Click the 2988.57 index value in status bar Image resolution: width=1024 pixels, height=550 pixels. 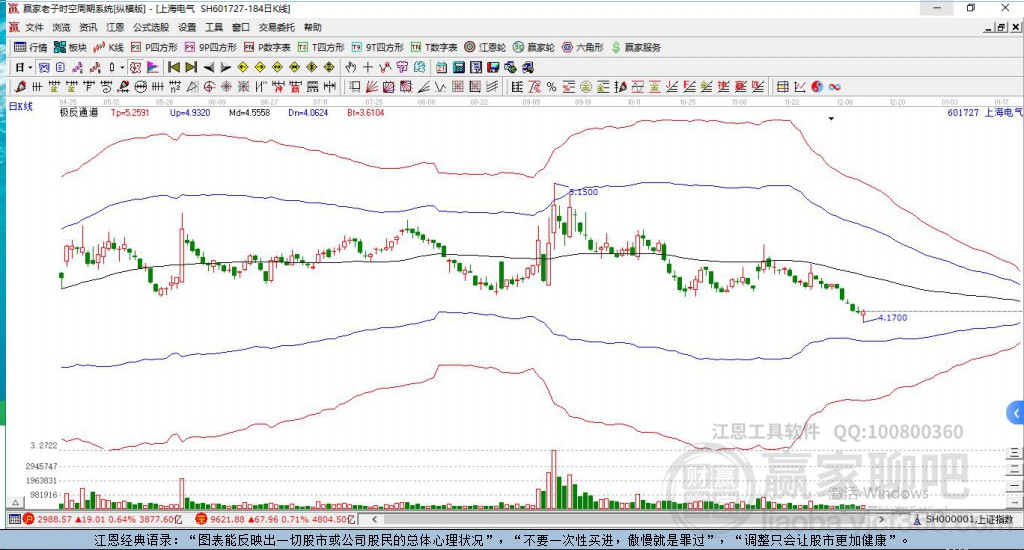click(54, 519)
